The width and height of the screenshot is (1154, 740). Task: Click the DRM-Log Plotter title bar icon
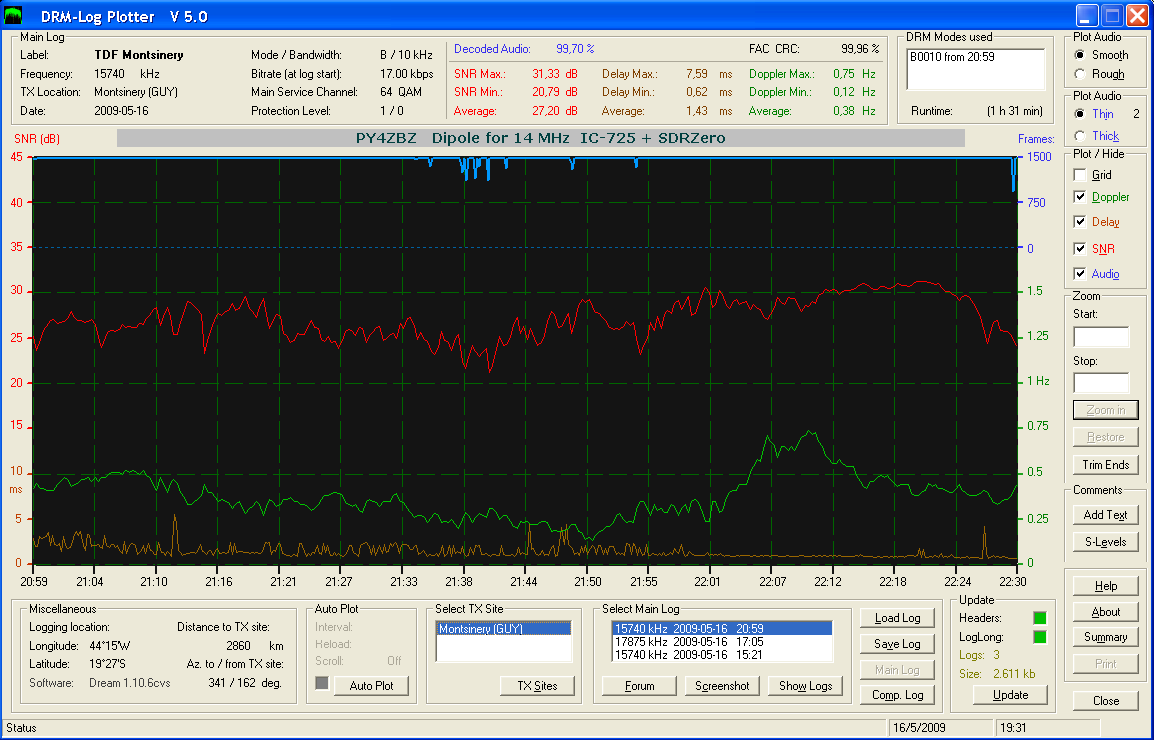(14, 15)
